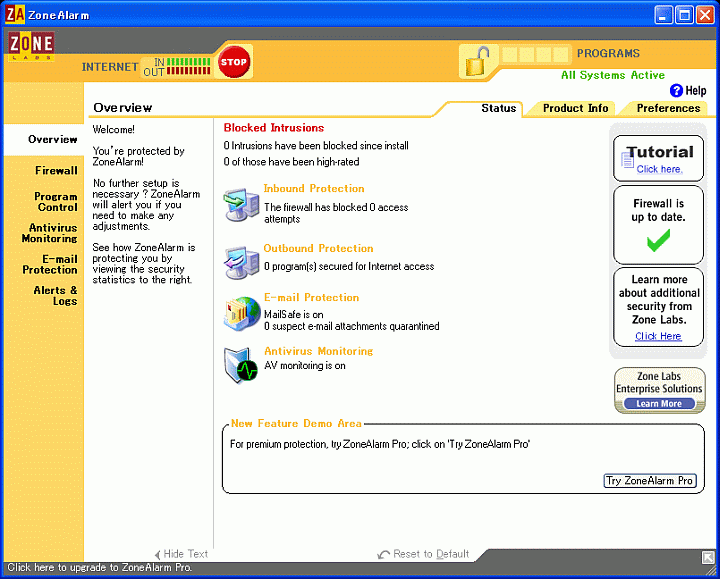720x579 pixels.
Task: Open Alerts & Logs panel
Action: (x=56, y=296)
